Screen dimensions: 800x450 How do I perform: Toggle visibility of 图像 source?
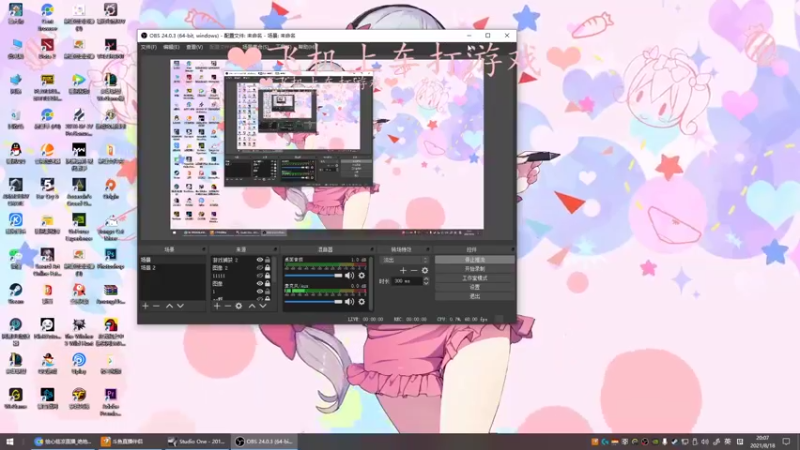(260, 284)
